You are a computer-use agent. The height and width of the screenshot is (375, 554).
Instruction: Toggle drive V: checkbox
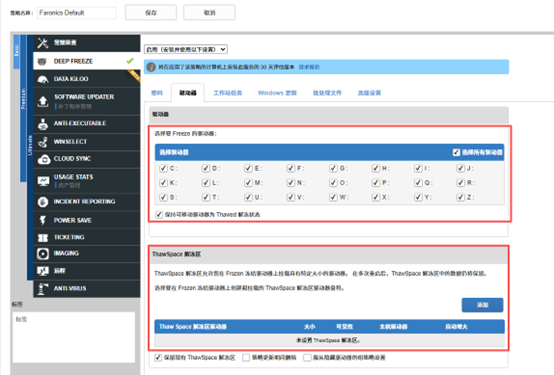coord(290,197)
